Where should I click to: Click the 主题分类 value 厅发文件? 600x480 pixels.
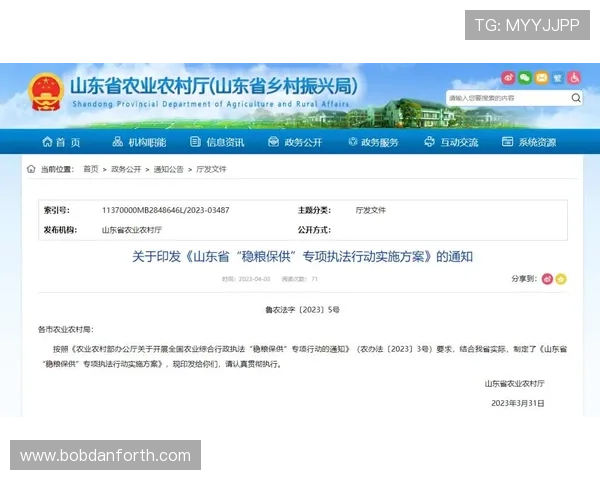coord(371,210)
